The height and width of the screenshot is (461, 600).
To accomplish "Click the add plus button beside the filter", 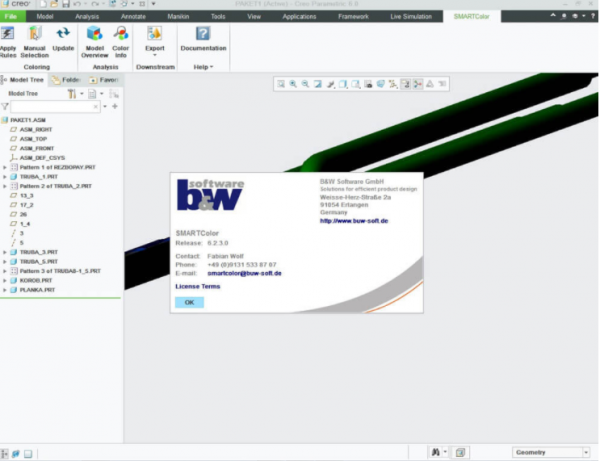I will click(115, 106).
